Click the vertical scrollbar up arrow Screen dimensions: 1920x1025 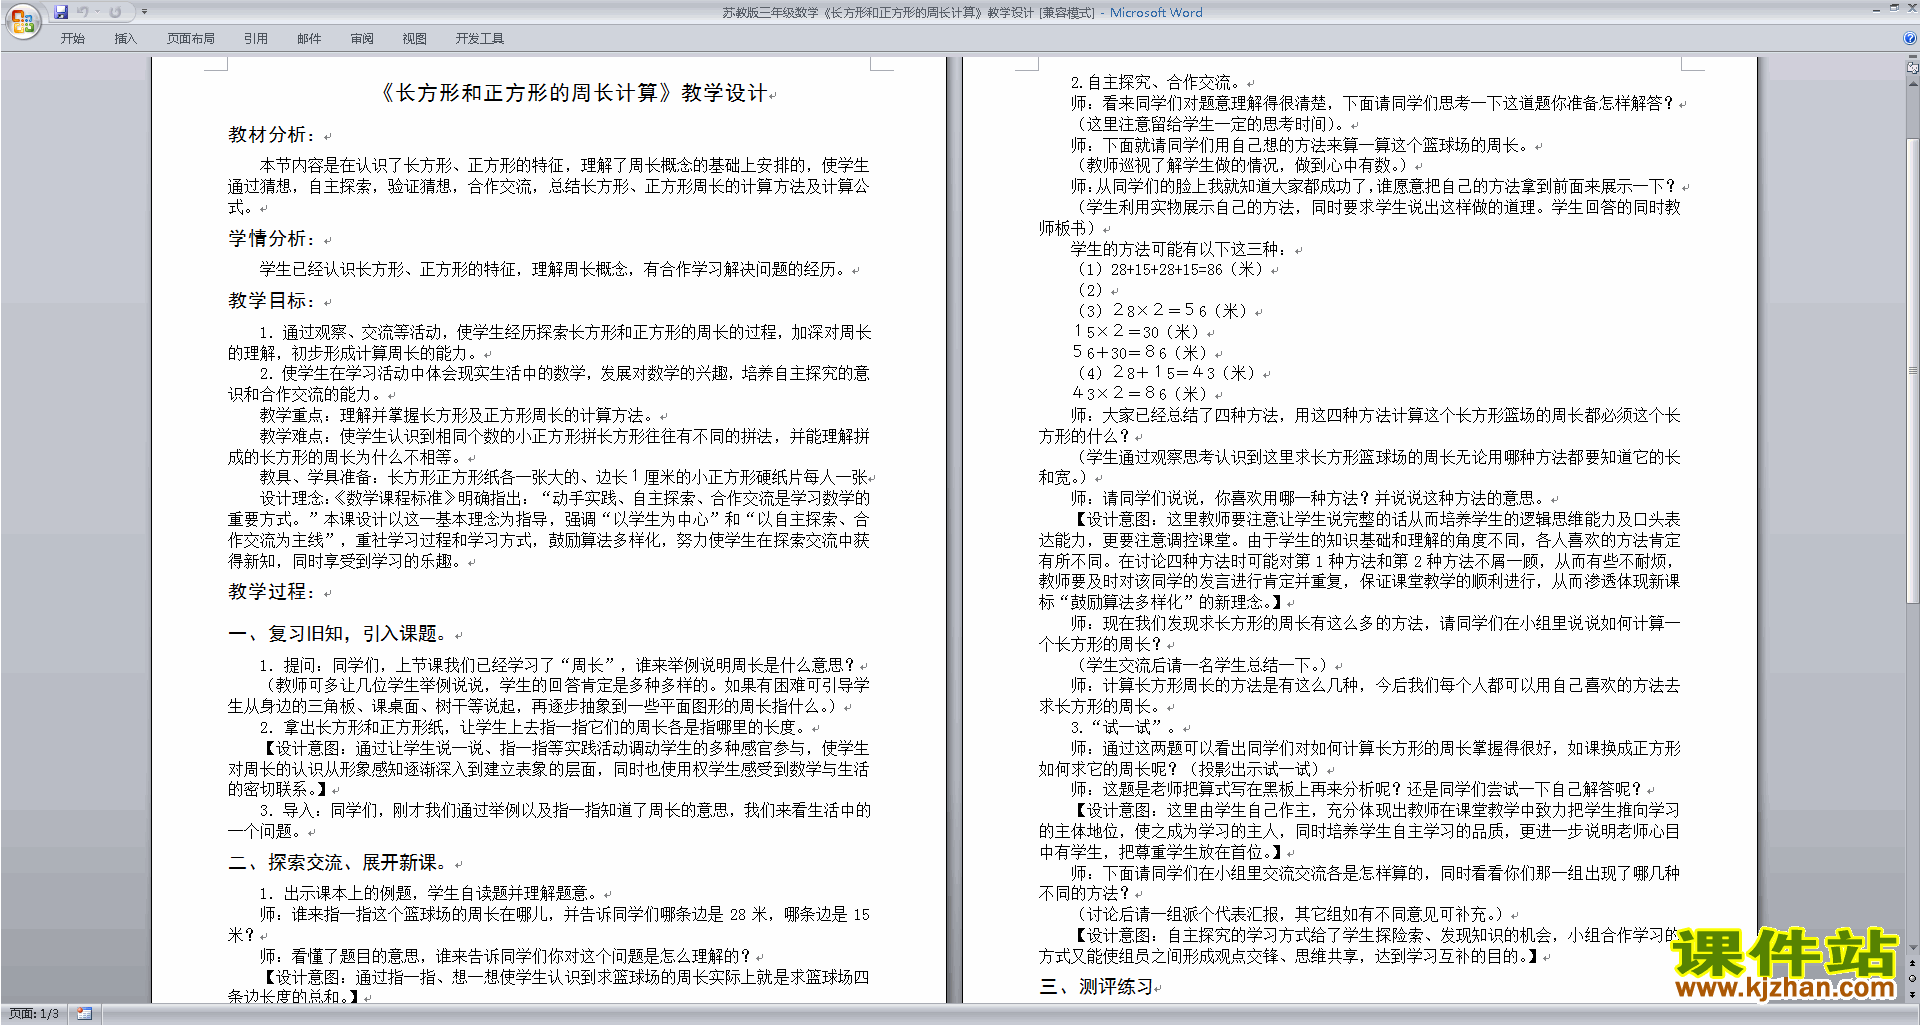[1913, 84]
